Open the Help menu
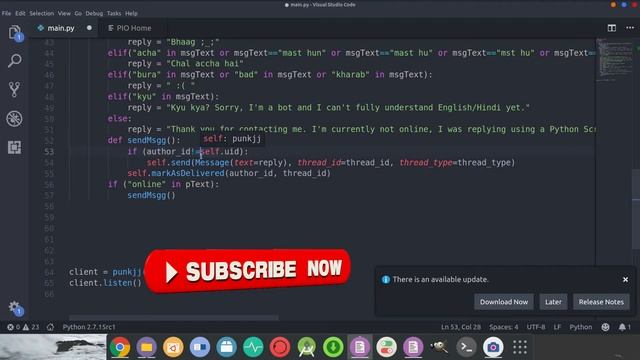This screenshot has height=360, width=640. (x=131, y=13)
